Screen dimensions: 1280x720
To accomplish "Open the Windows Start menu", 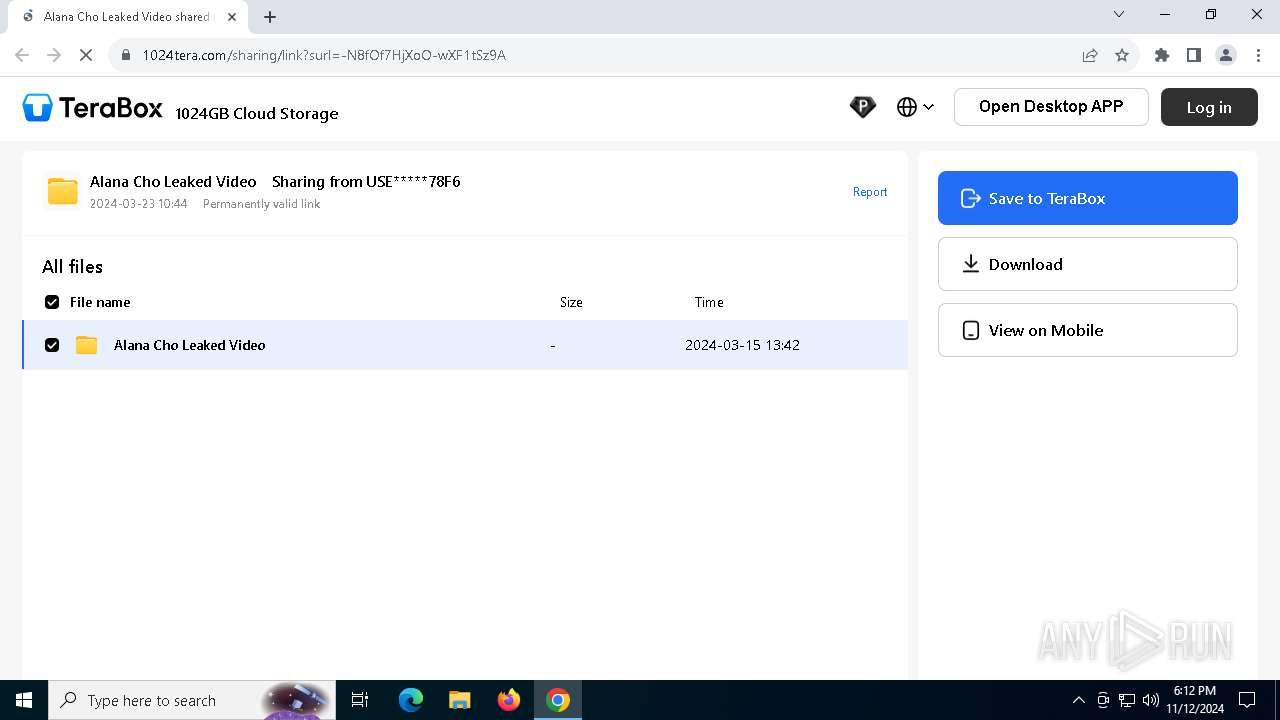I will point(24,700).
